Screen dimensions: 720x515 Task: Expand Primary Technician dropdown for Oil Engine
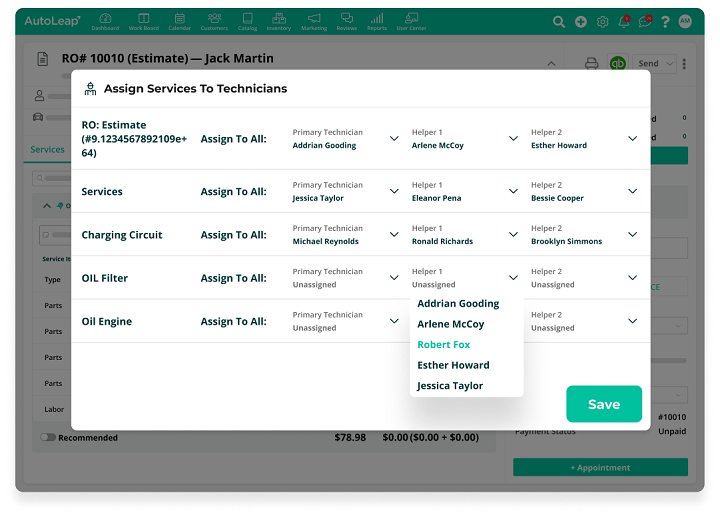(x=394, y=321)
